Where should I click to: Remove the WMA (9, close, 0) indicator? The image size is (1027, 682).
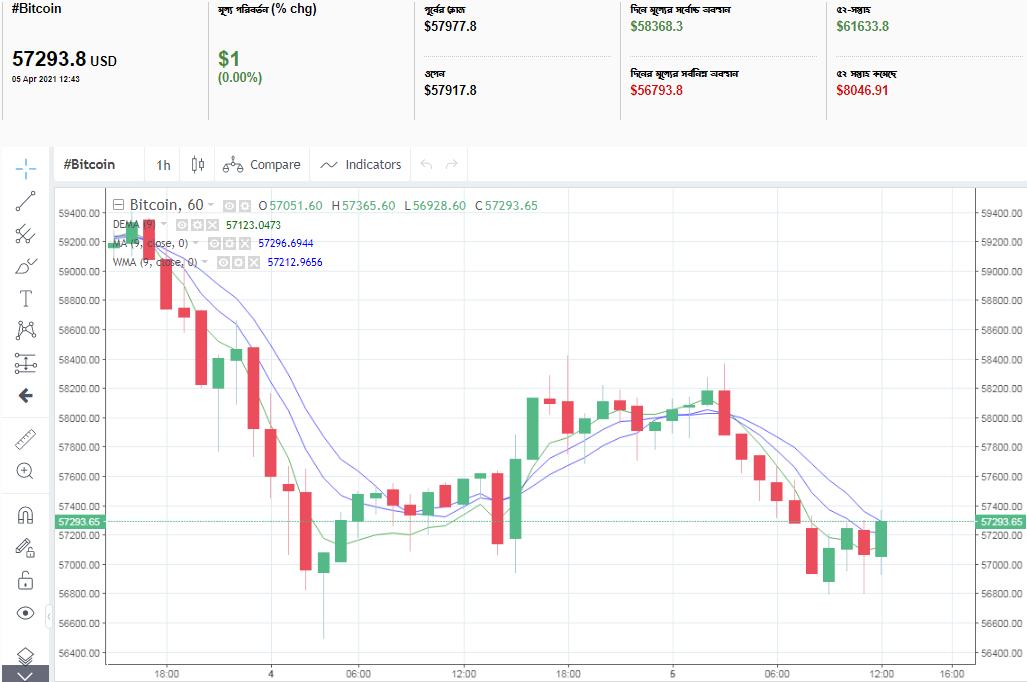coord(254,263)
